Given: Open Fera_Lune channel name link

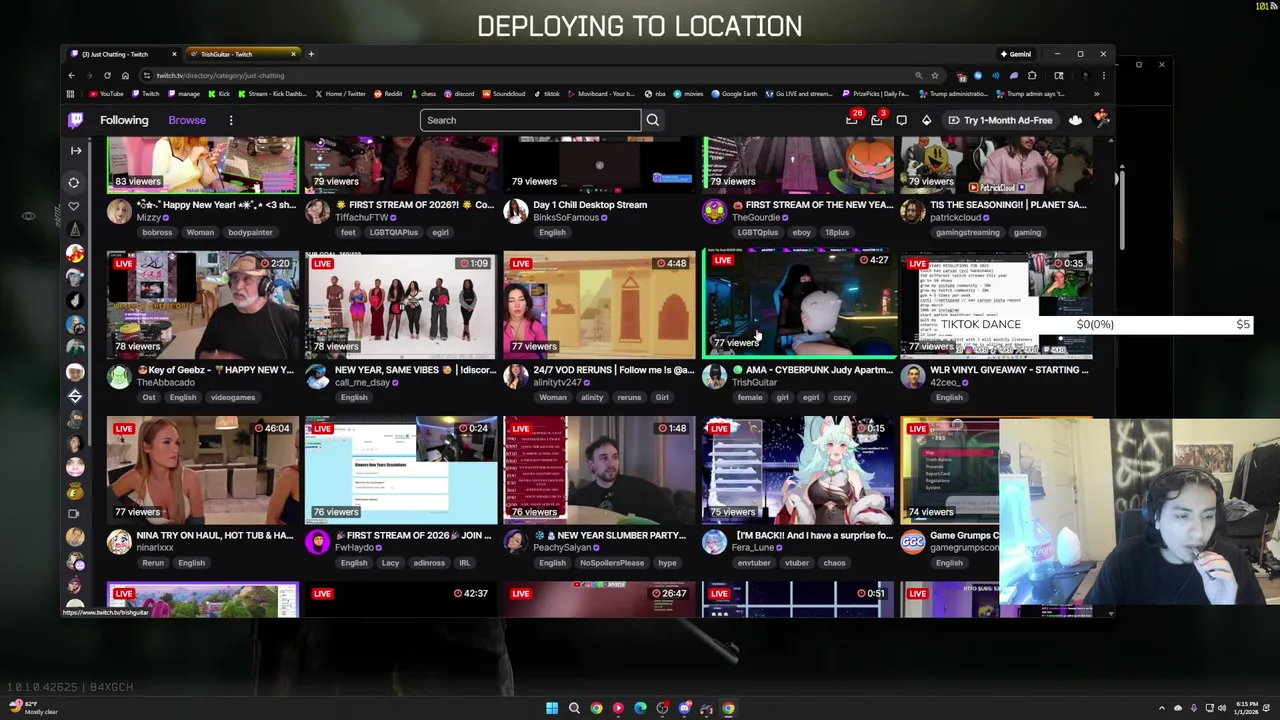Looking at the screenshot, I should (x=755, y=548).
